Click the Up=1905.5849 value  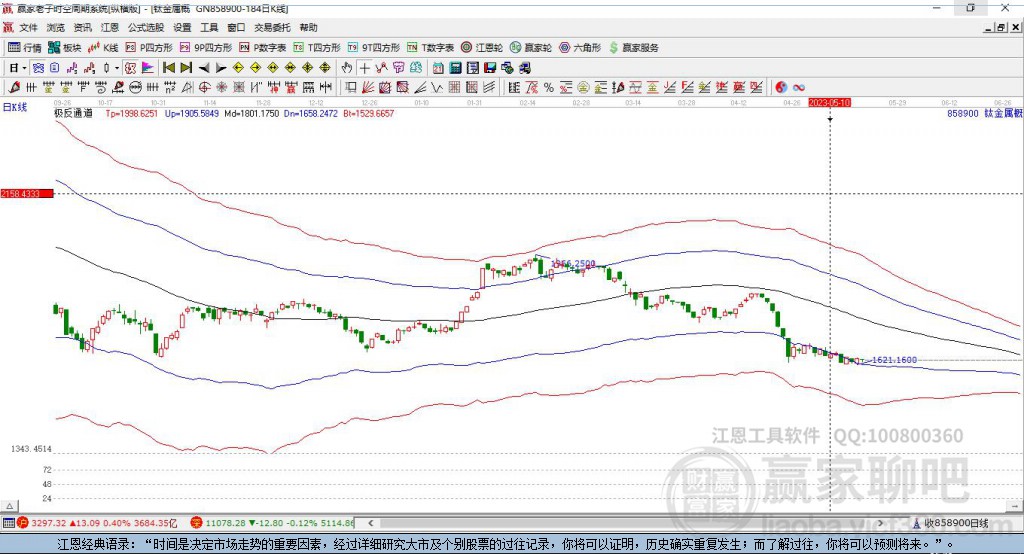191,113
